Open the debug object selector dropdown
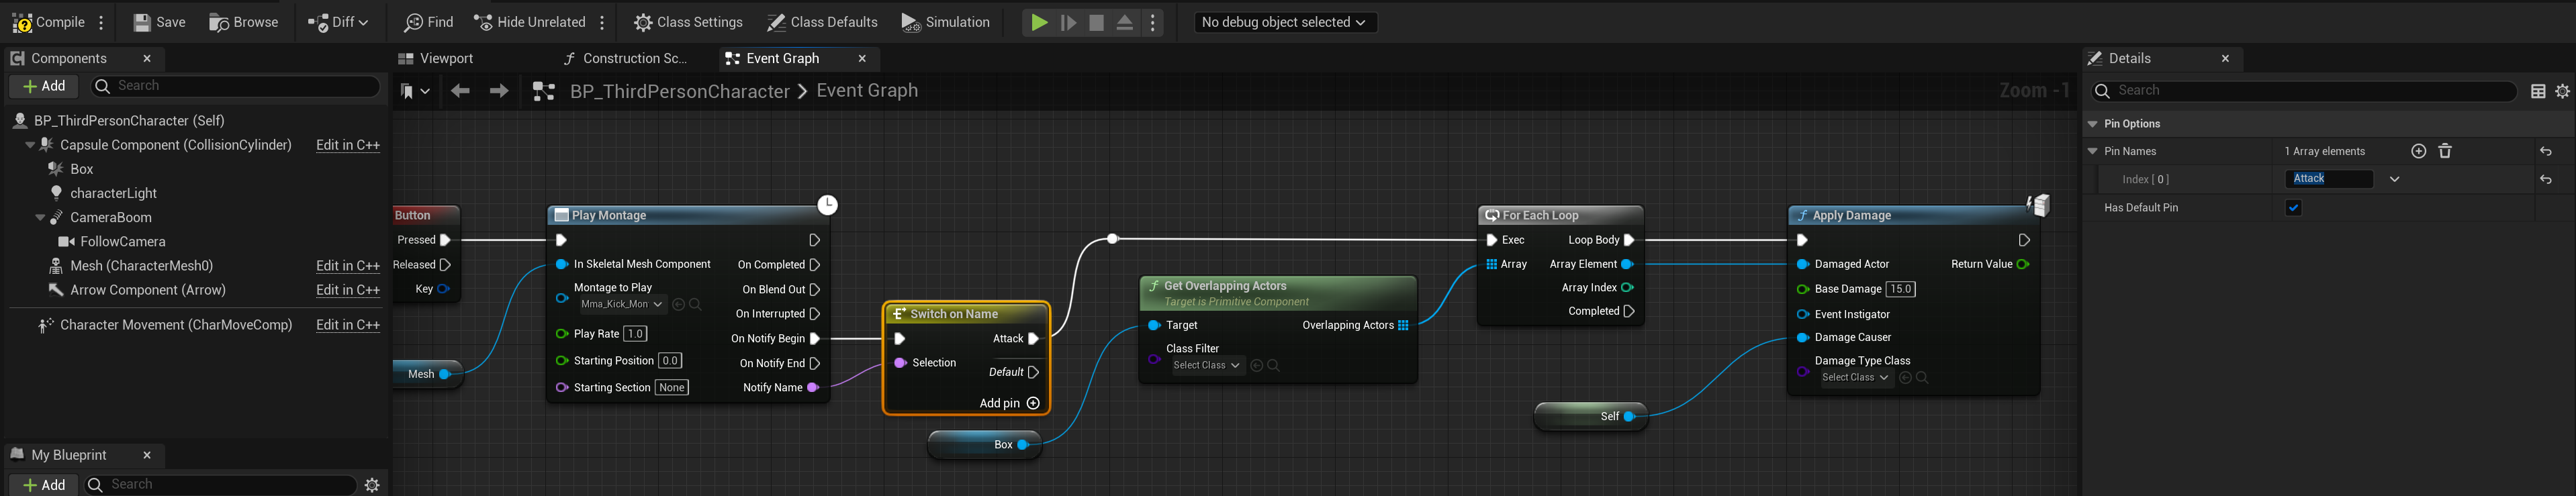Image resolution: width=2576 pixels, height=496 pixels. pos(1285,22)
